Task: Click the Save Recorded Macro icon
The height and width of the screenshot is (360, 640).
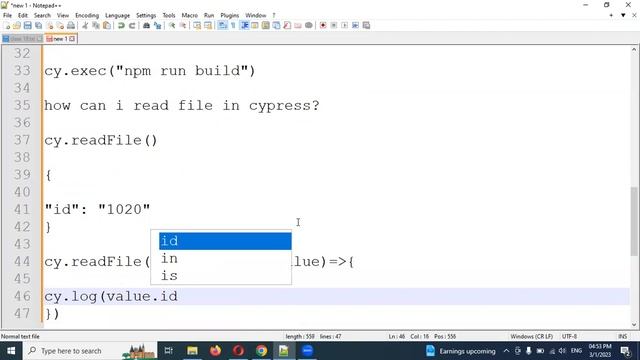Action: tap(366, 25)
